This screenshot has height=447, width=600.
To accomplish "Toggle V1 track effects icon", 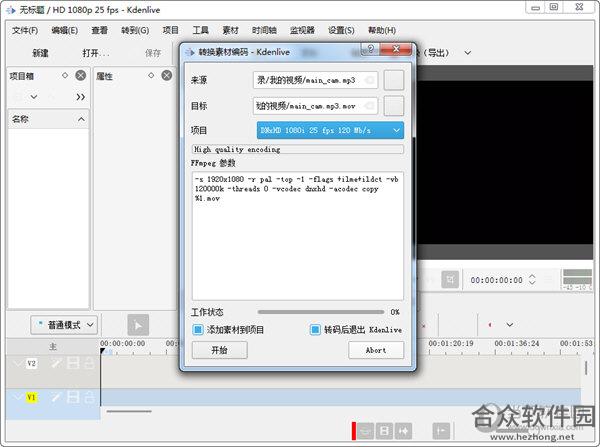I will 57,397.
